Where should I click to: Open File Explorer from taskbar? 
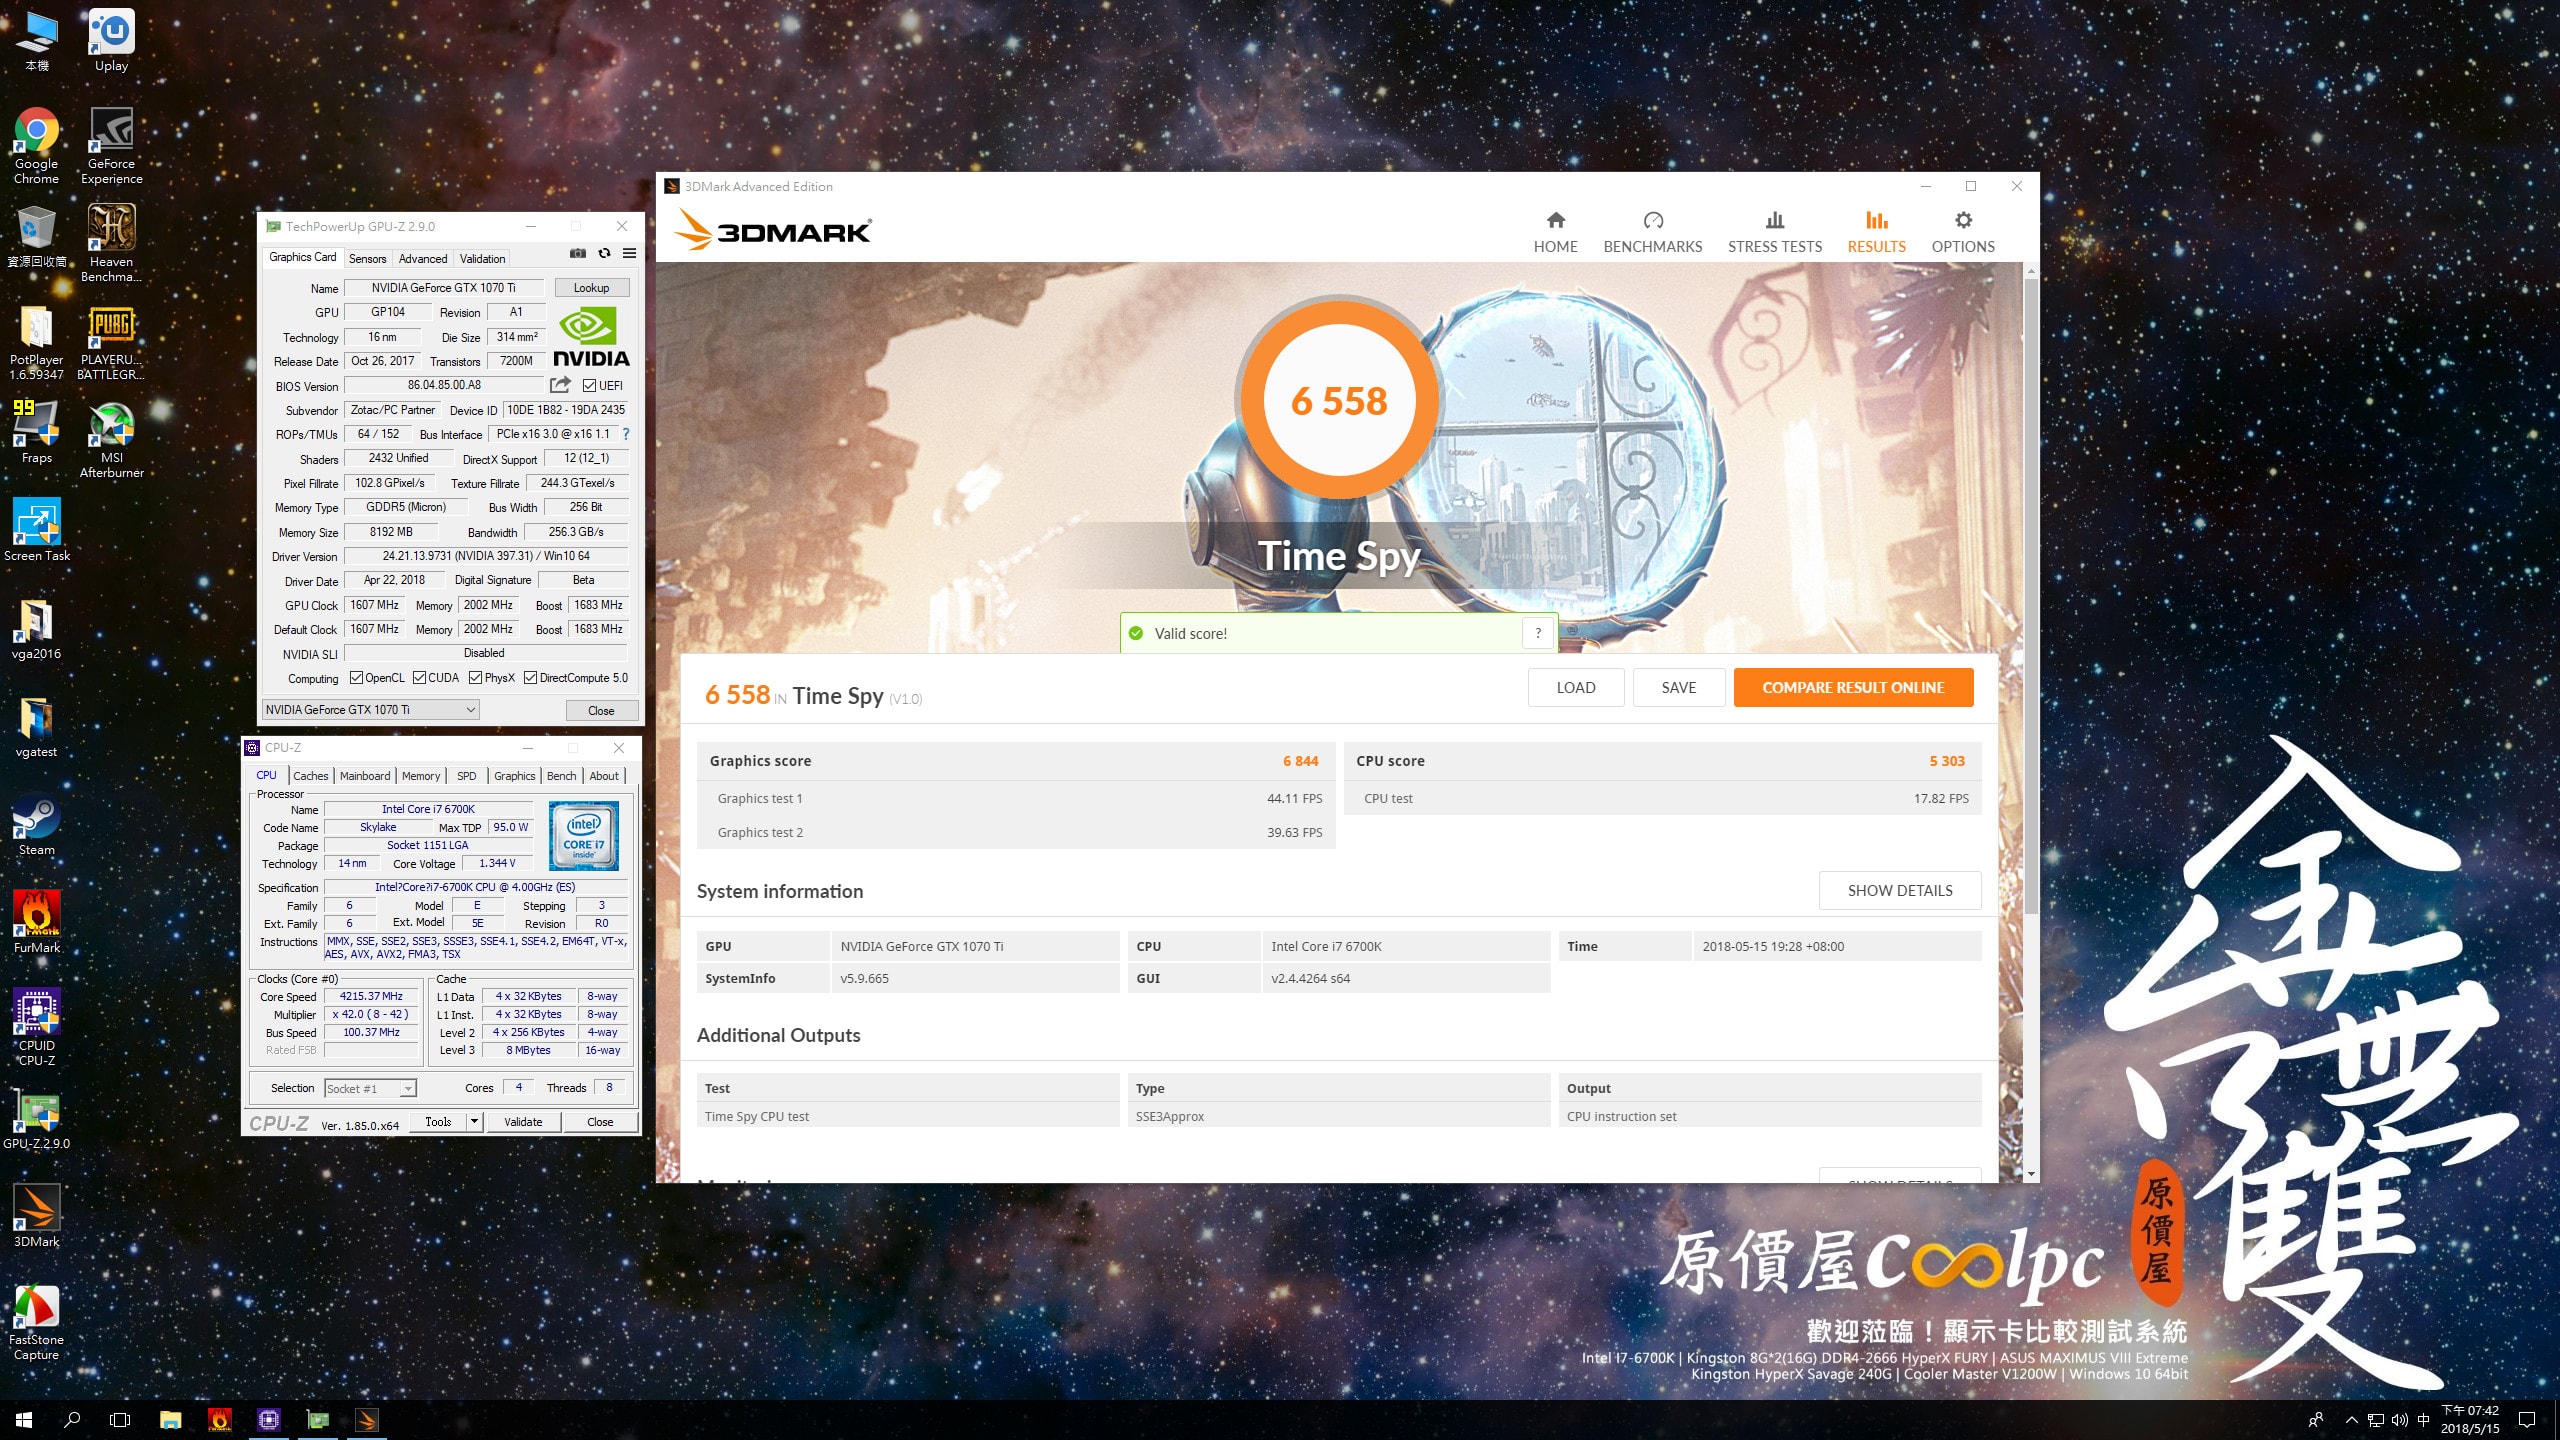click(x=171, y=1420)
